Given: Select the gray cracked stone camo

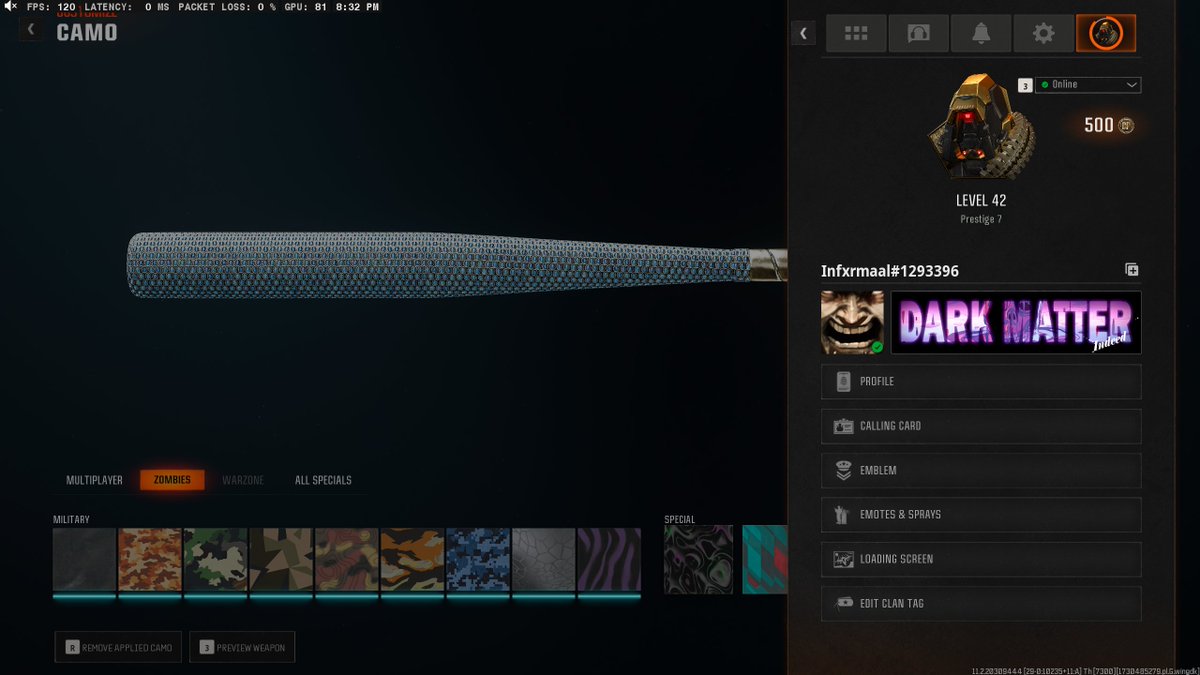Looking at the screenshot, I should (543, 560).
